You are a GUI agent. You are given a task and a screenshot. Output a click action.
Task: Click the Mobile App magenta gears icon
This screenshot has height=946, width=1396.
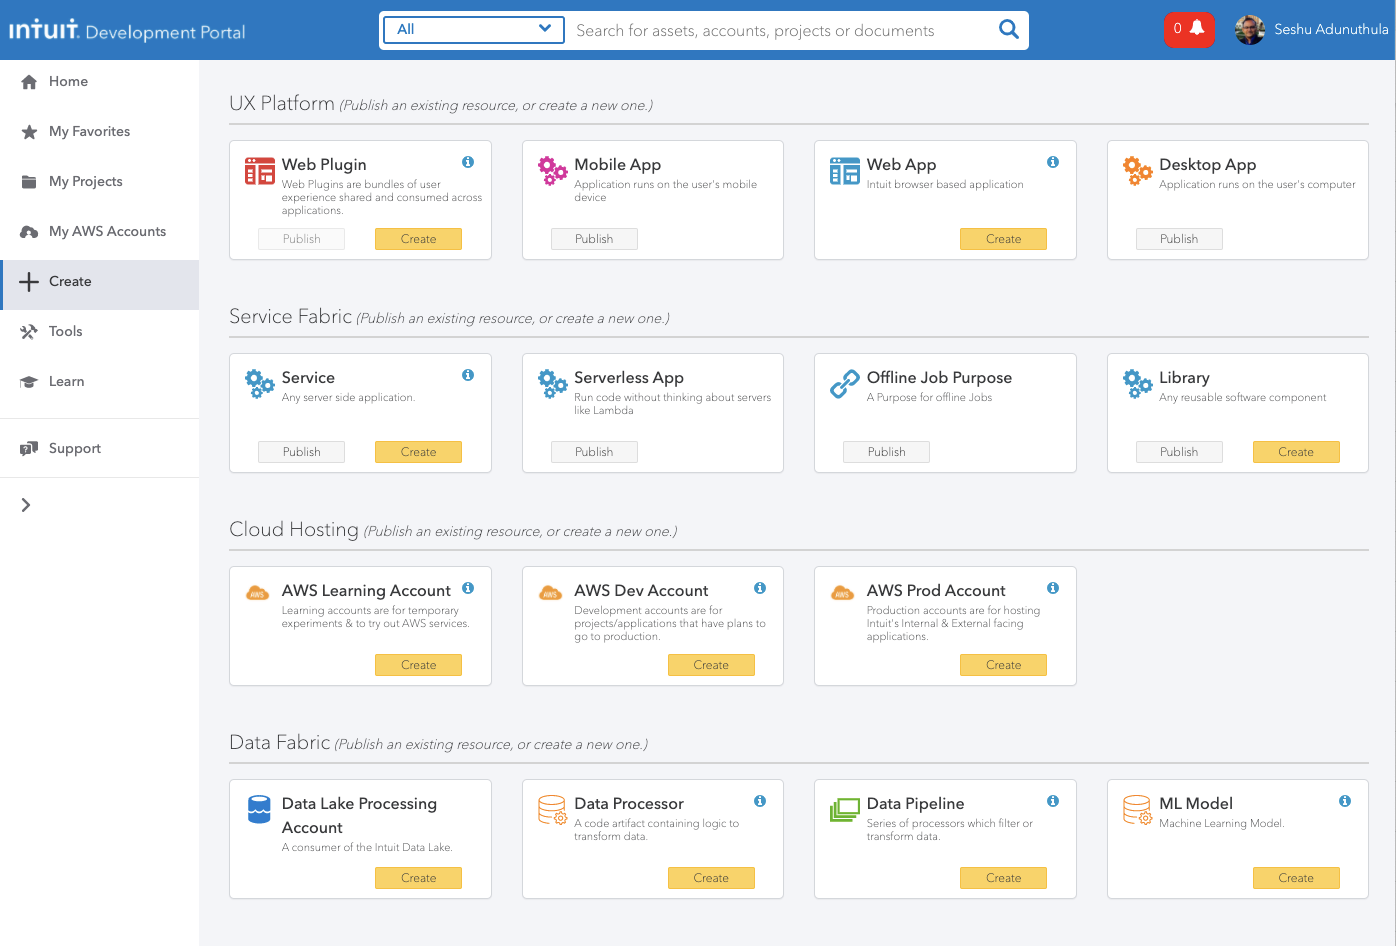pyautogui.click(x=553, y=171)
